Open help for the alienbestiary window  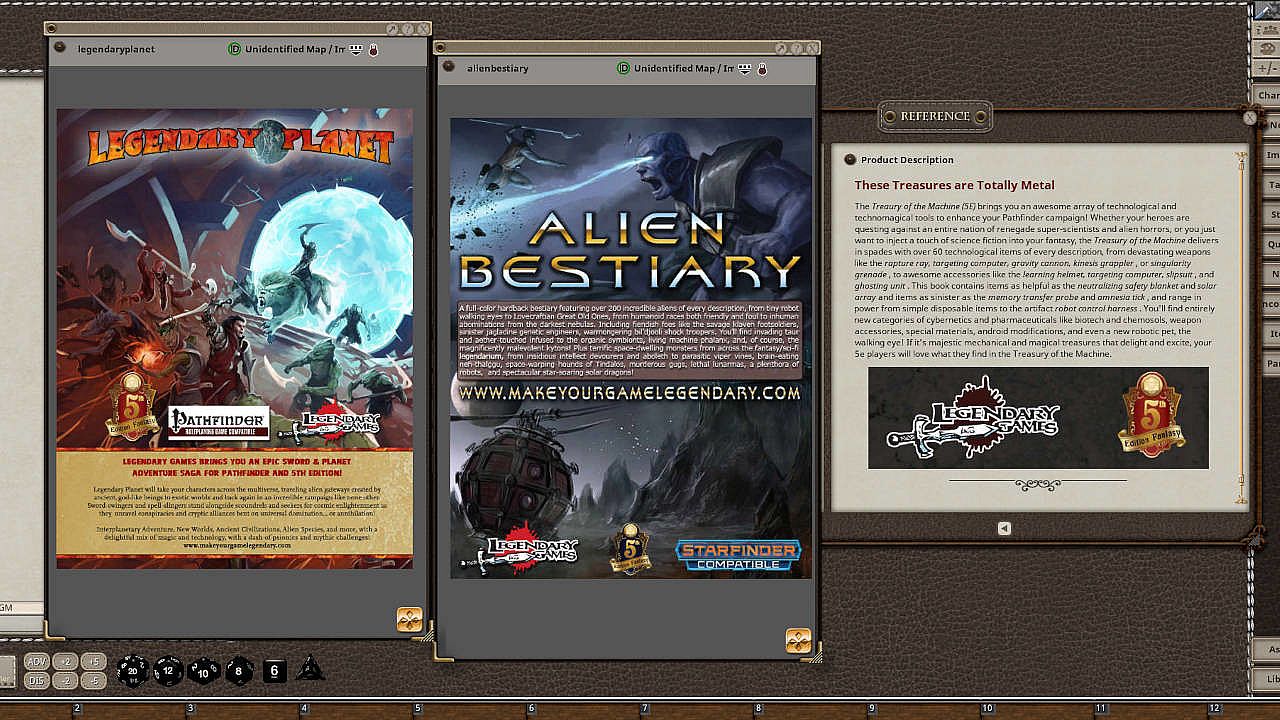(x=797, y=48)
